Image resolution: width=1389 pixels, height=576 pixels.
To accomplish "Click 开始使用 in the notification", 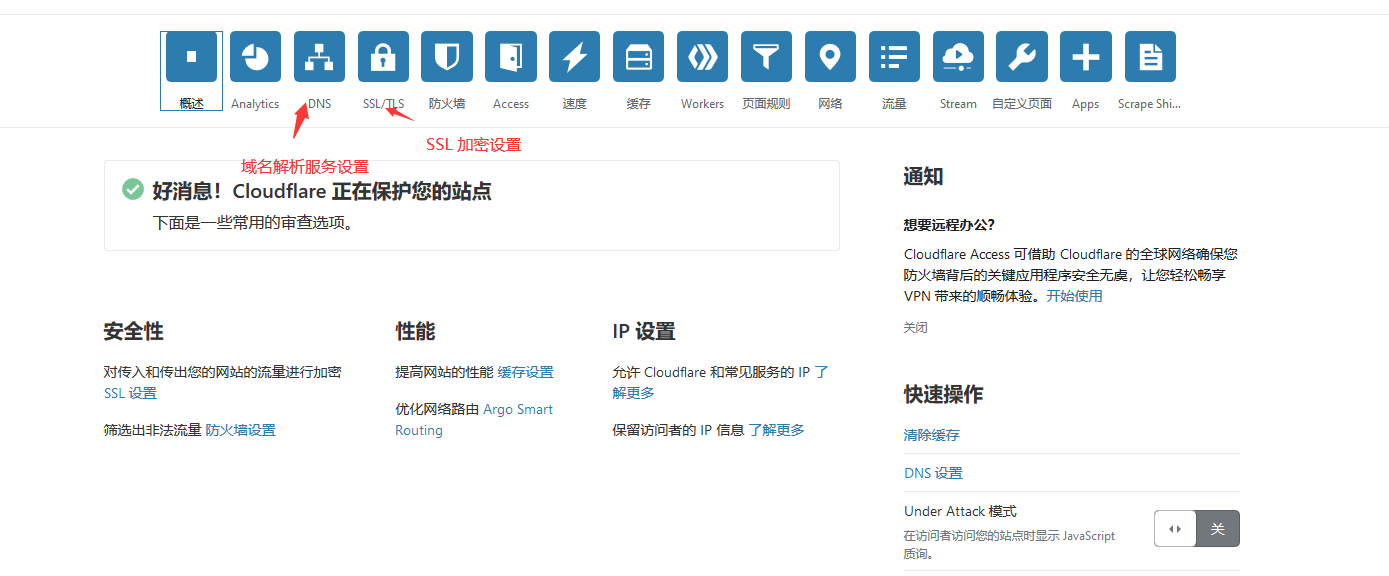I will (x=1074, y=296).
